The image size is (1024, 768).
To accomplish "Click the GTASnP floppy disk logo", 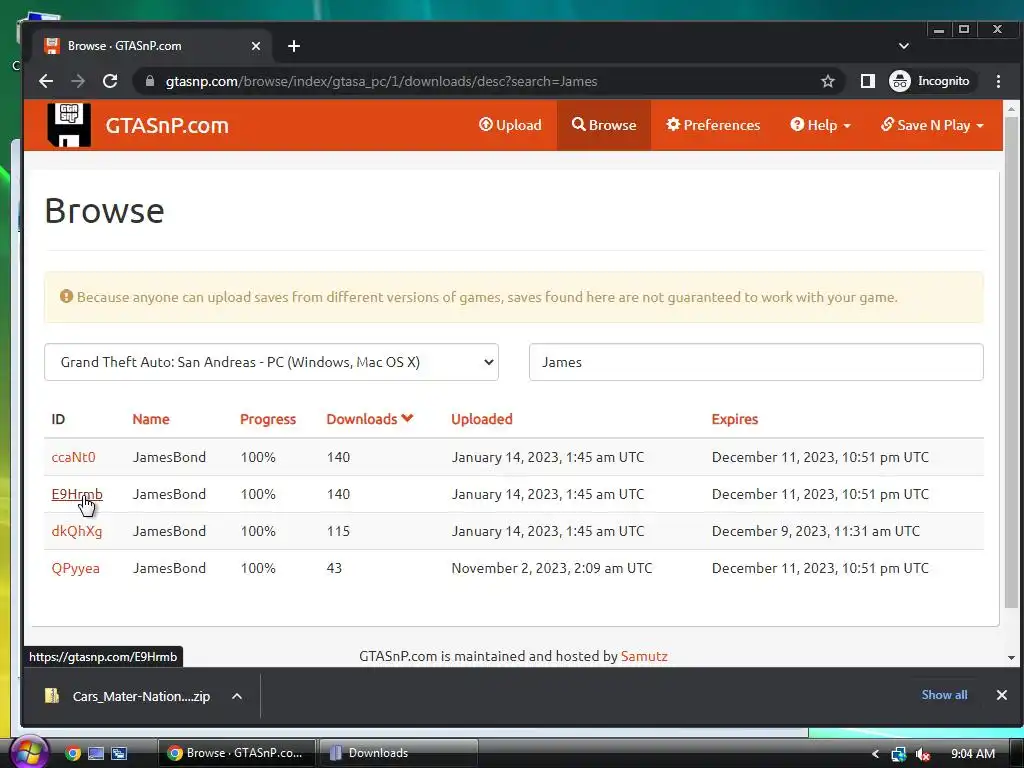I will point(69,125).
